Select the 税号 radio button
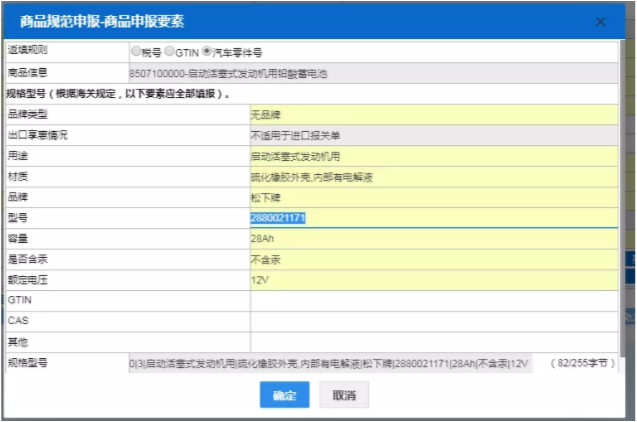The width and height of the screenshot is (637, 422). click(x=136, y=52)
